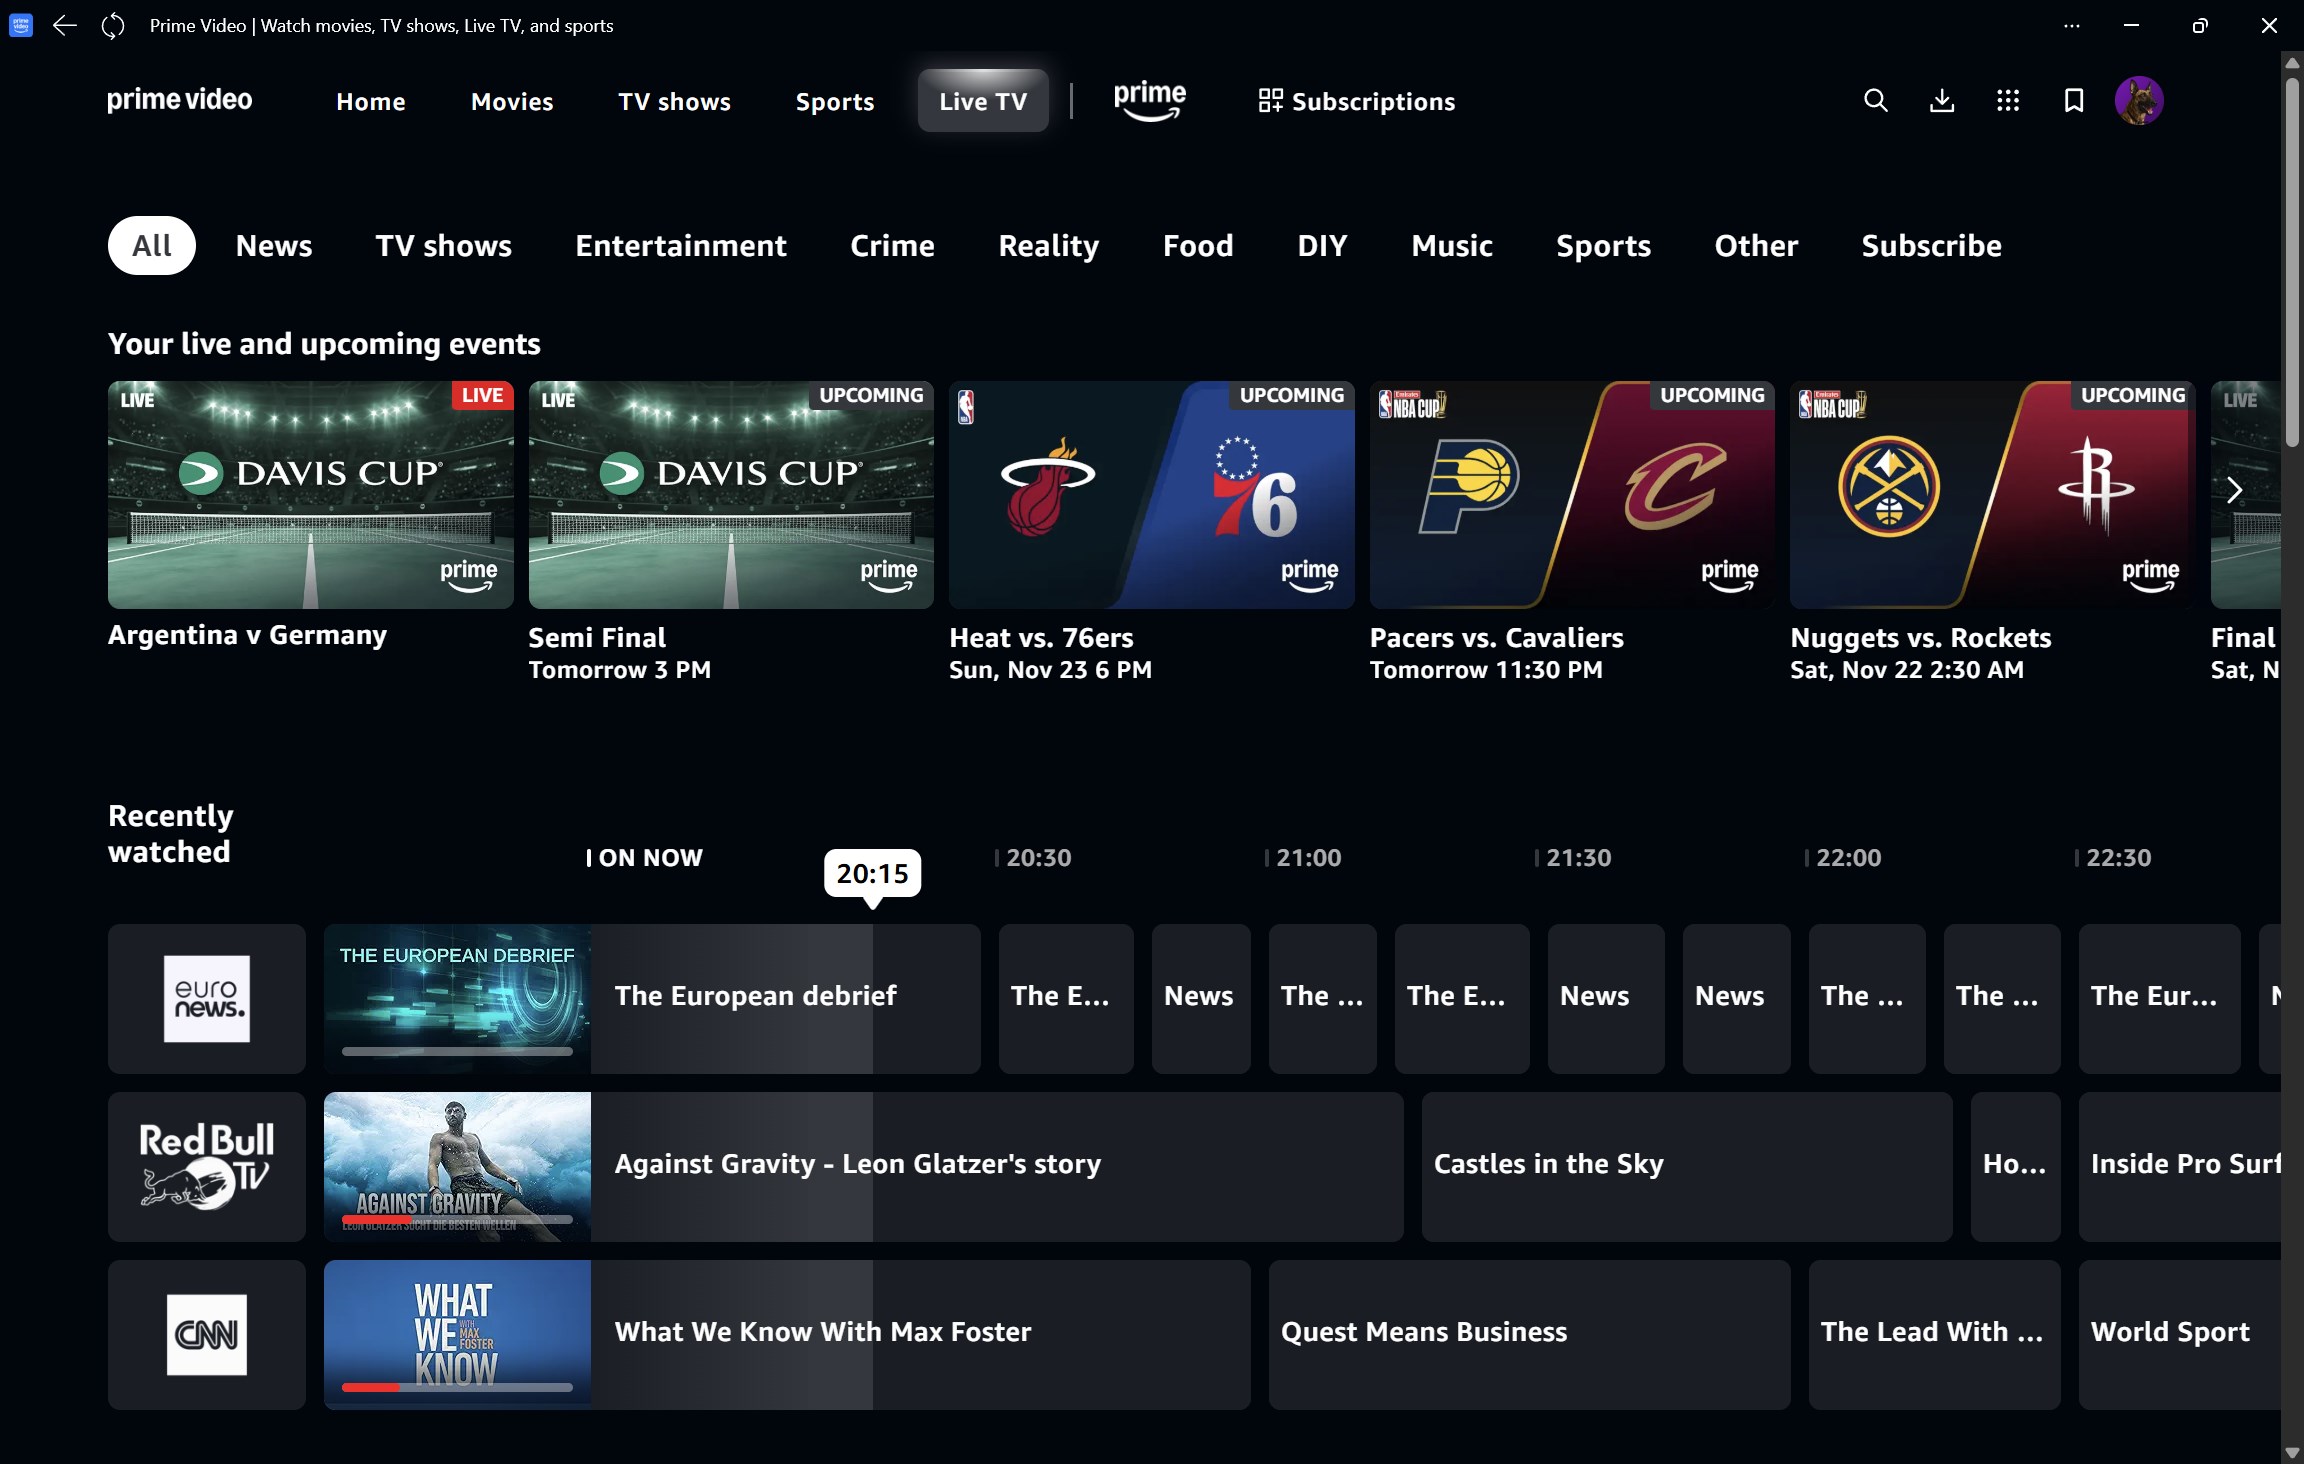Open your Watchlist via bookmark icon

[2073, 100]
